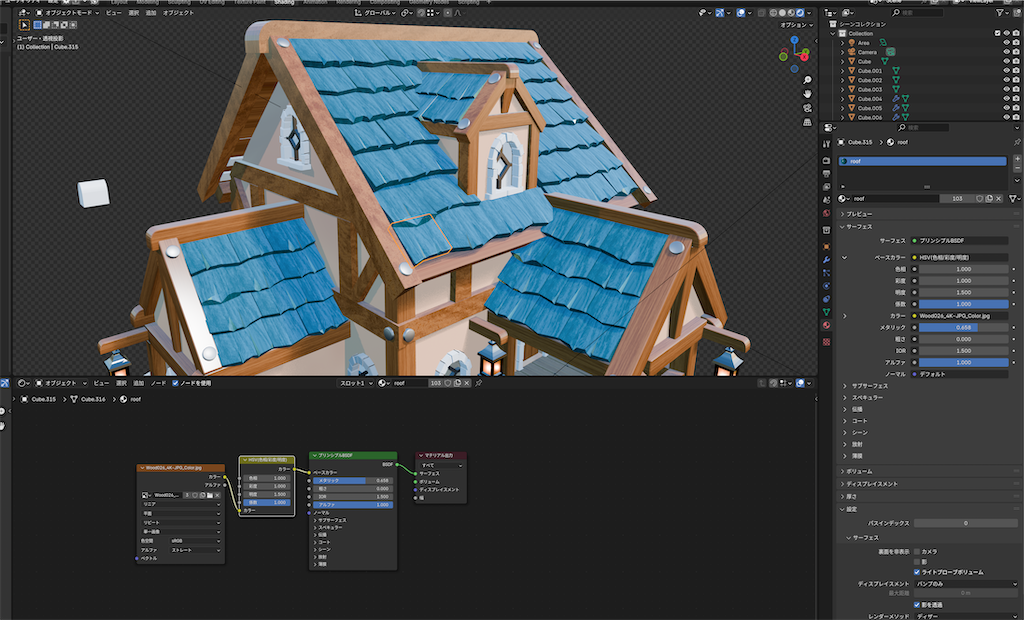
Task: Hide Camera in outliner with eye icon
Action: [1006, 52]
